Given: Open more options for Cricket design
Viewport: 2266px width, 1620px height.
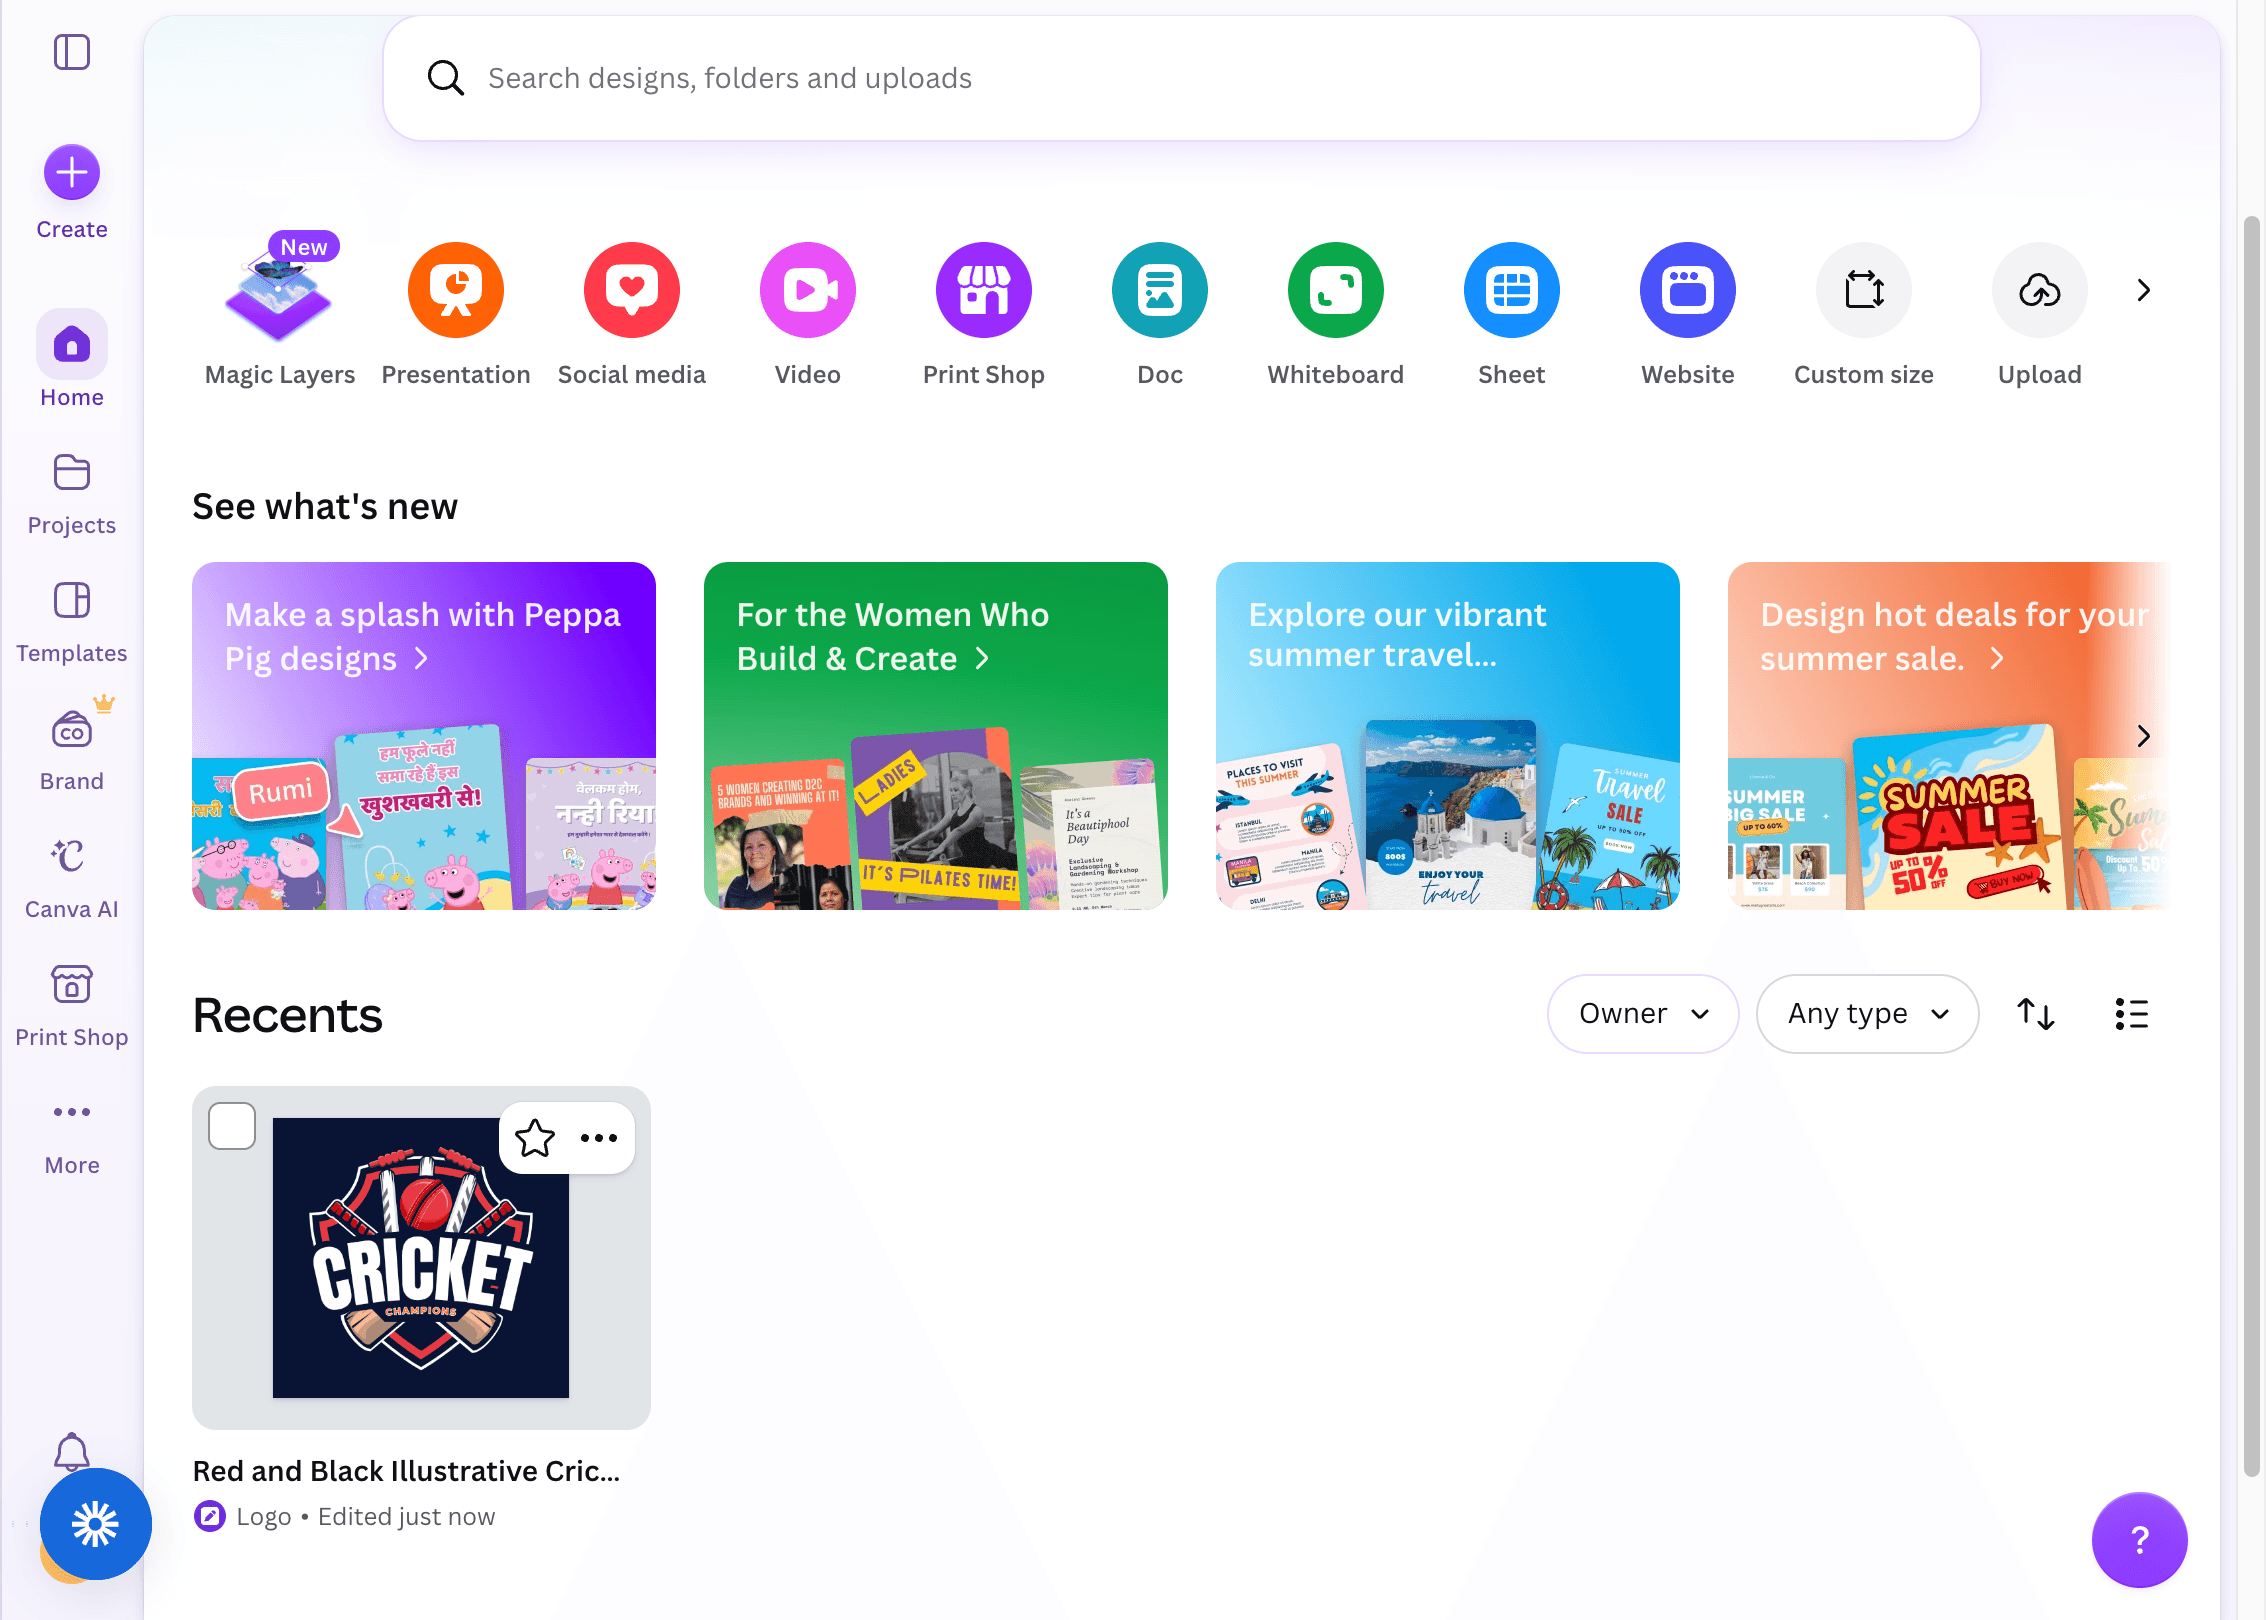Looking at the screenshot, I should coord(599,1138).
